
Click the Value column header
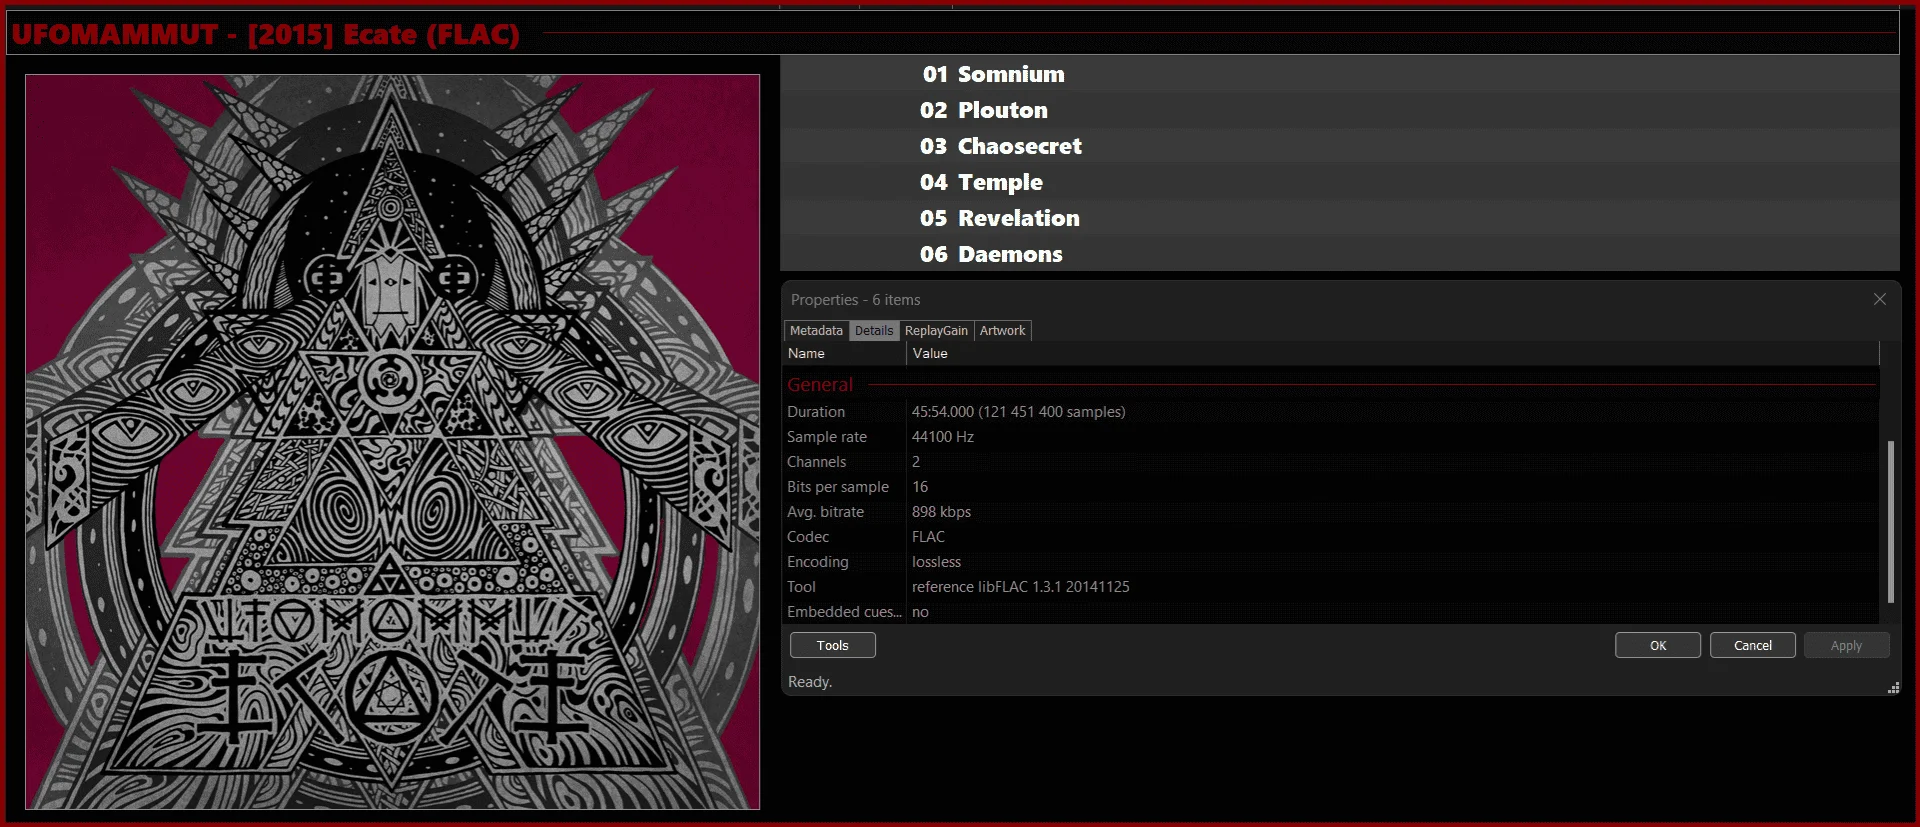click(1393, 353)
